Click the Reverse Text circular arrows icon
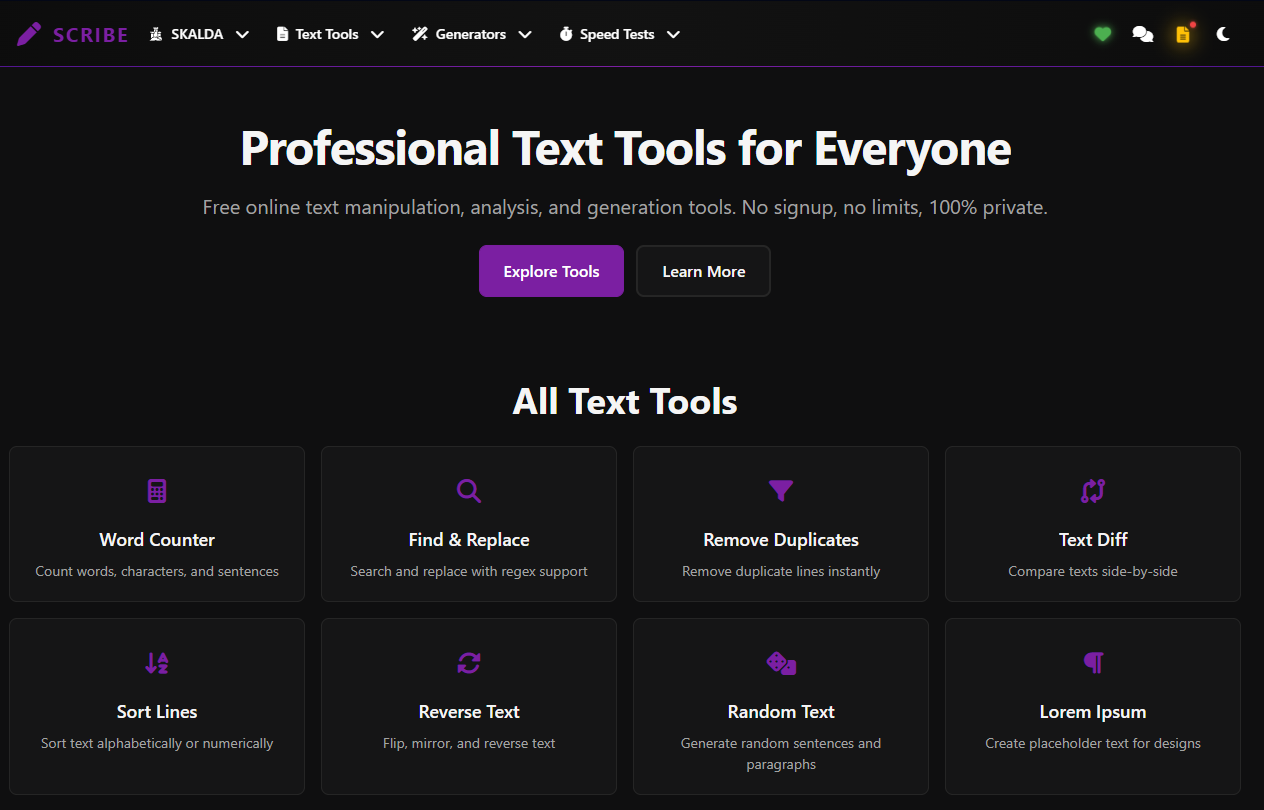The height and width of the screenshot is (810, 1264). pyautogui.click(x=468, y=662)
